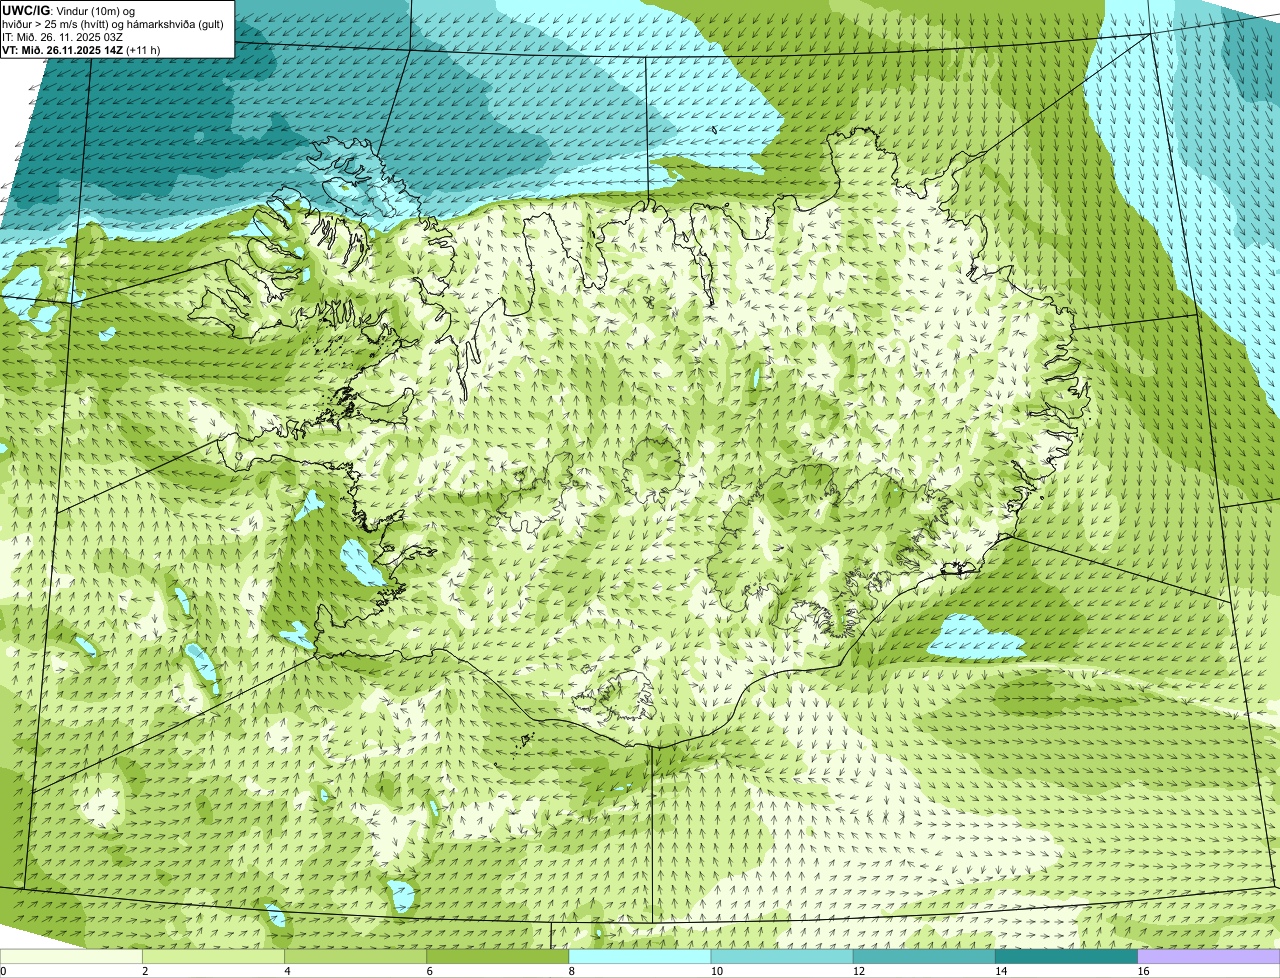1280x978 pixels.
Task: Click the 'UWC/IG: Vindur (10m) og' title line
Action: (69, 11)
